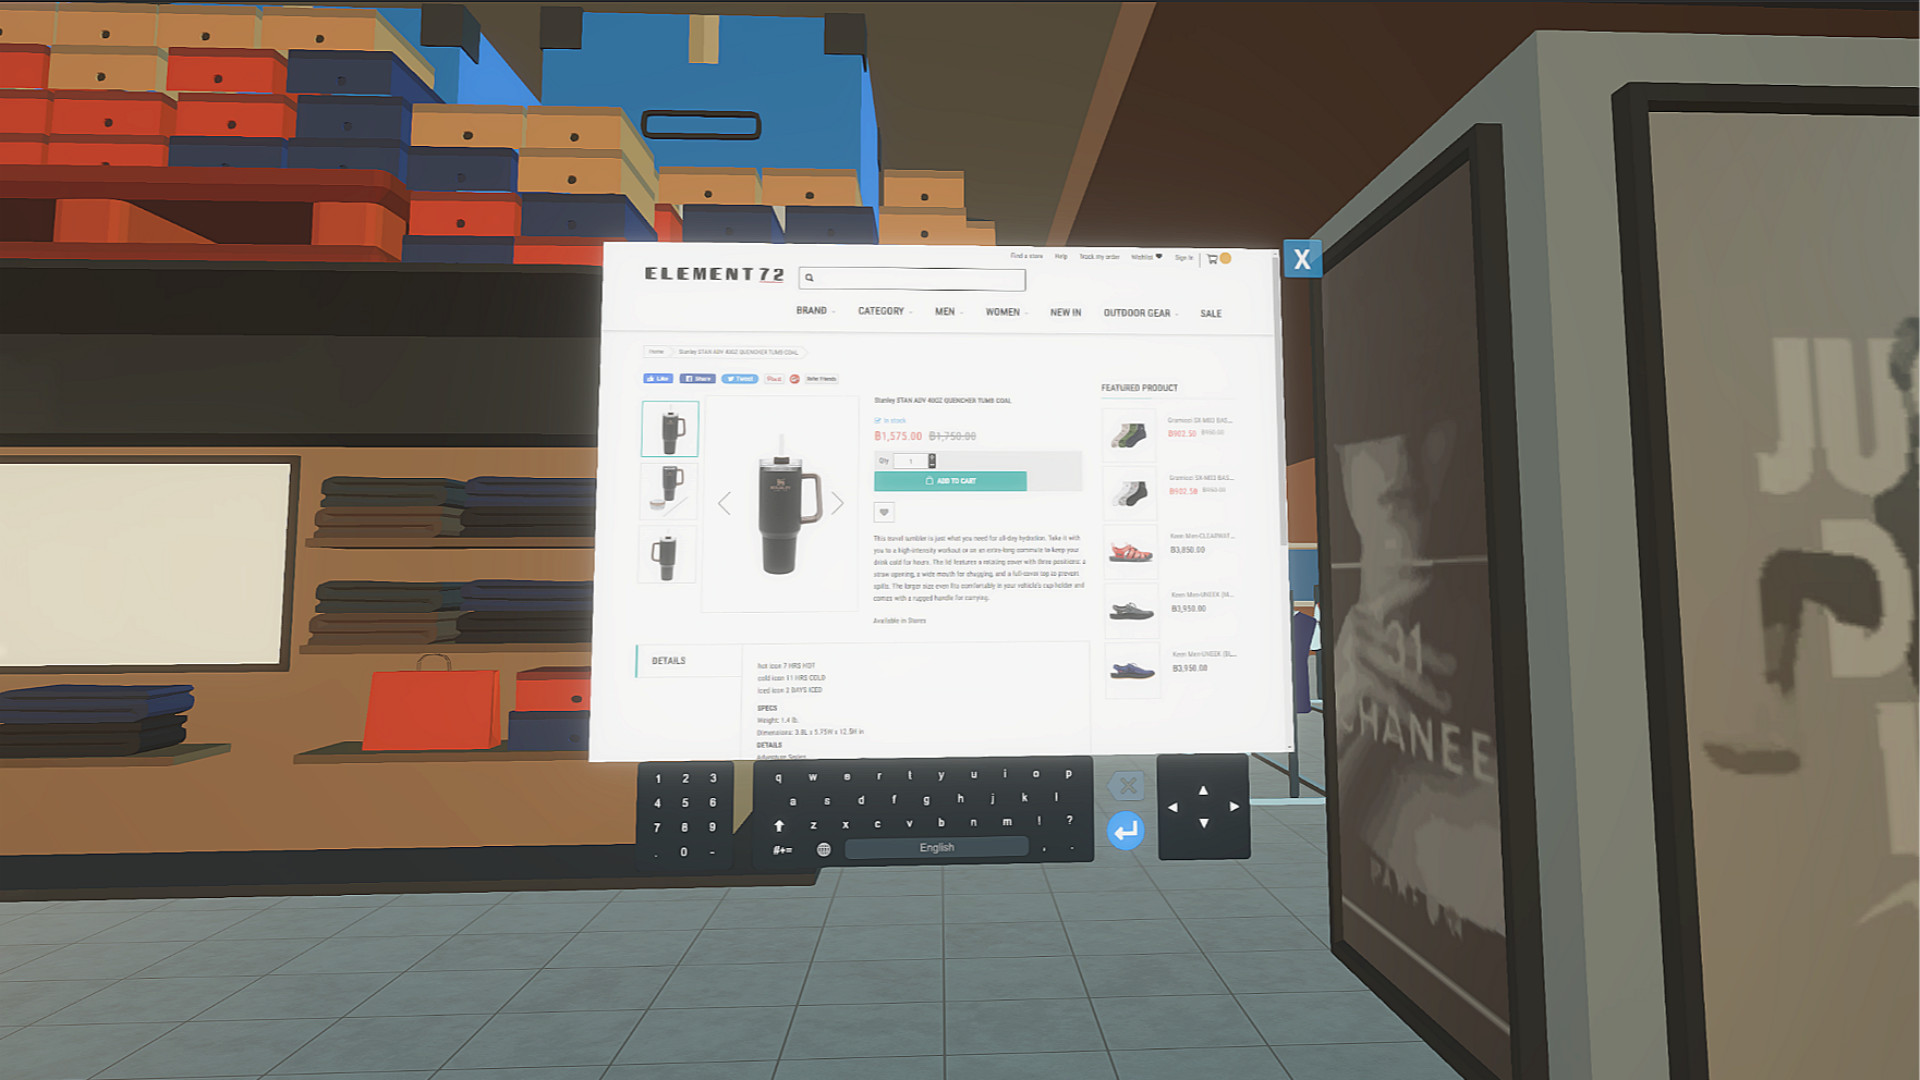Click the shopping cart icon in the header
This screenshot has width=1920, height=1080.
[x=1212, y=258]
